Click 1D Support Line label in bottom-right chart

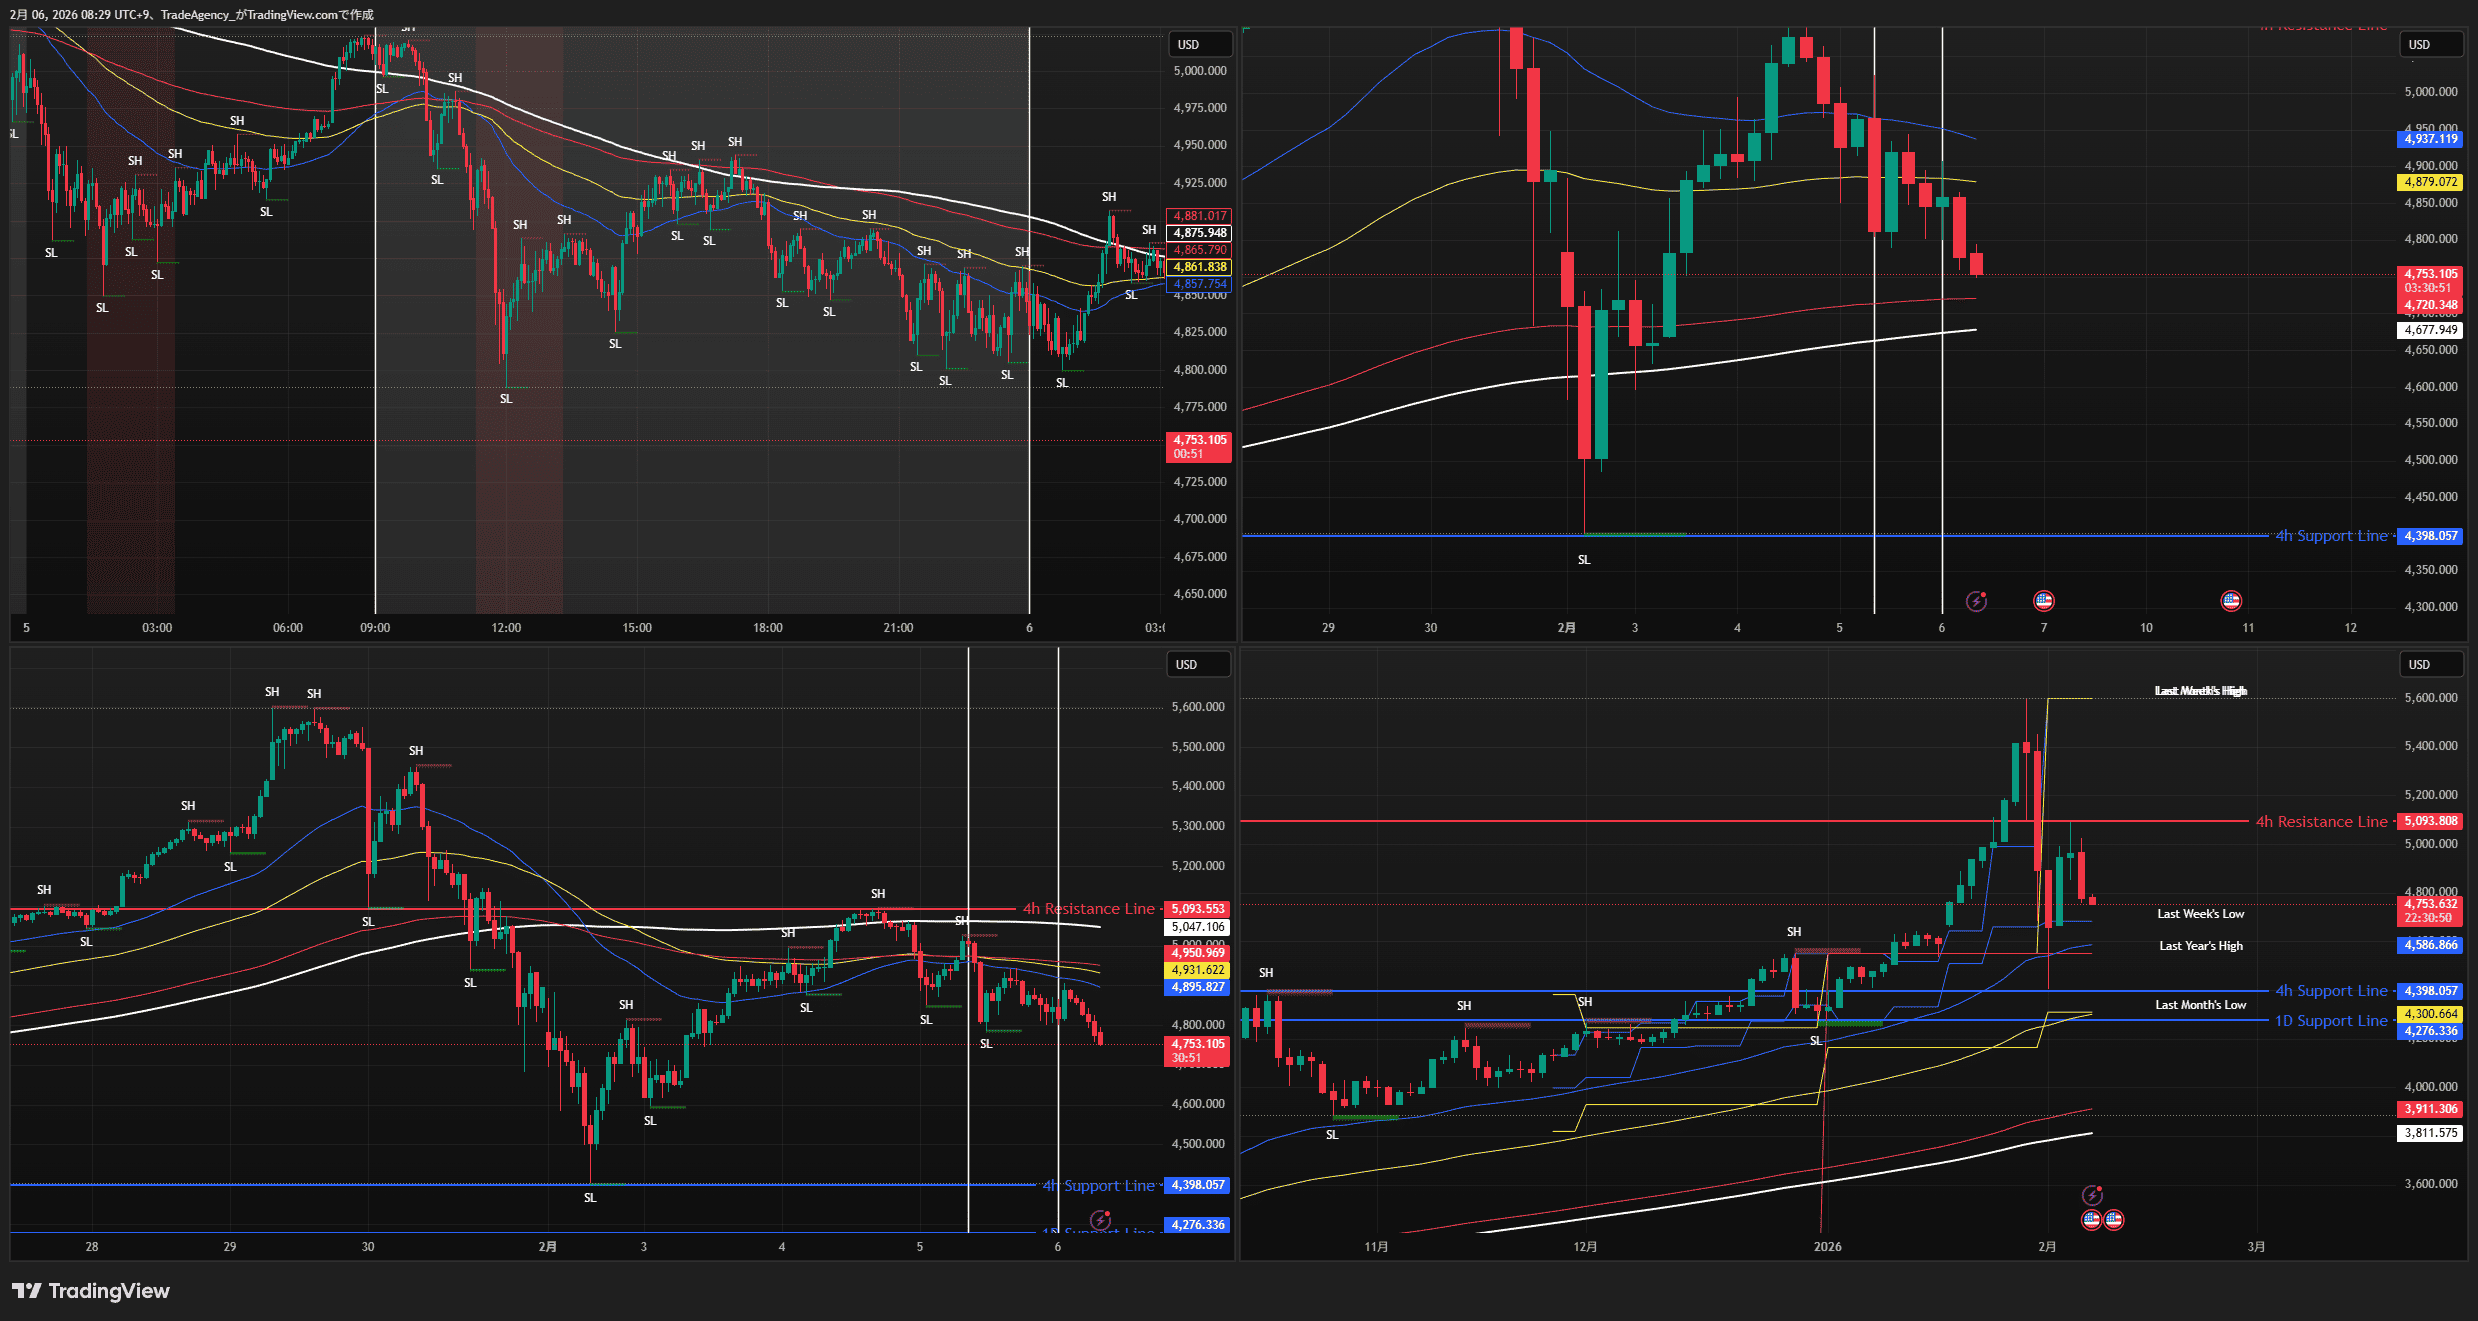pos(2330,1021)
